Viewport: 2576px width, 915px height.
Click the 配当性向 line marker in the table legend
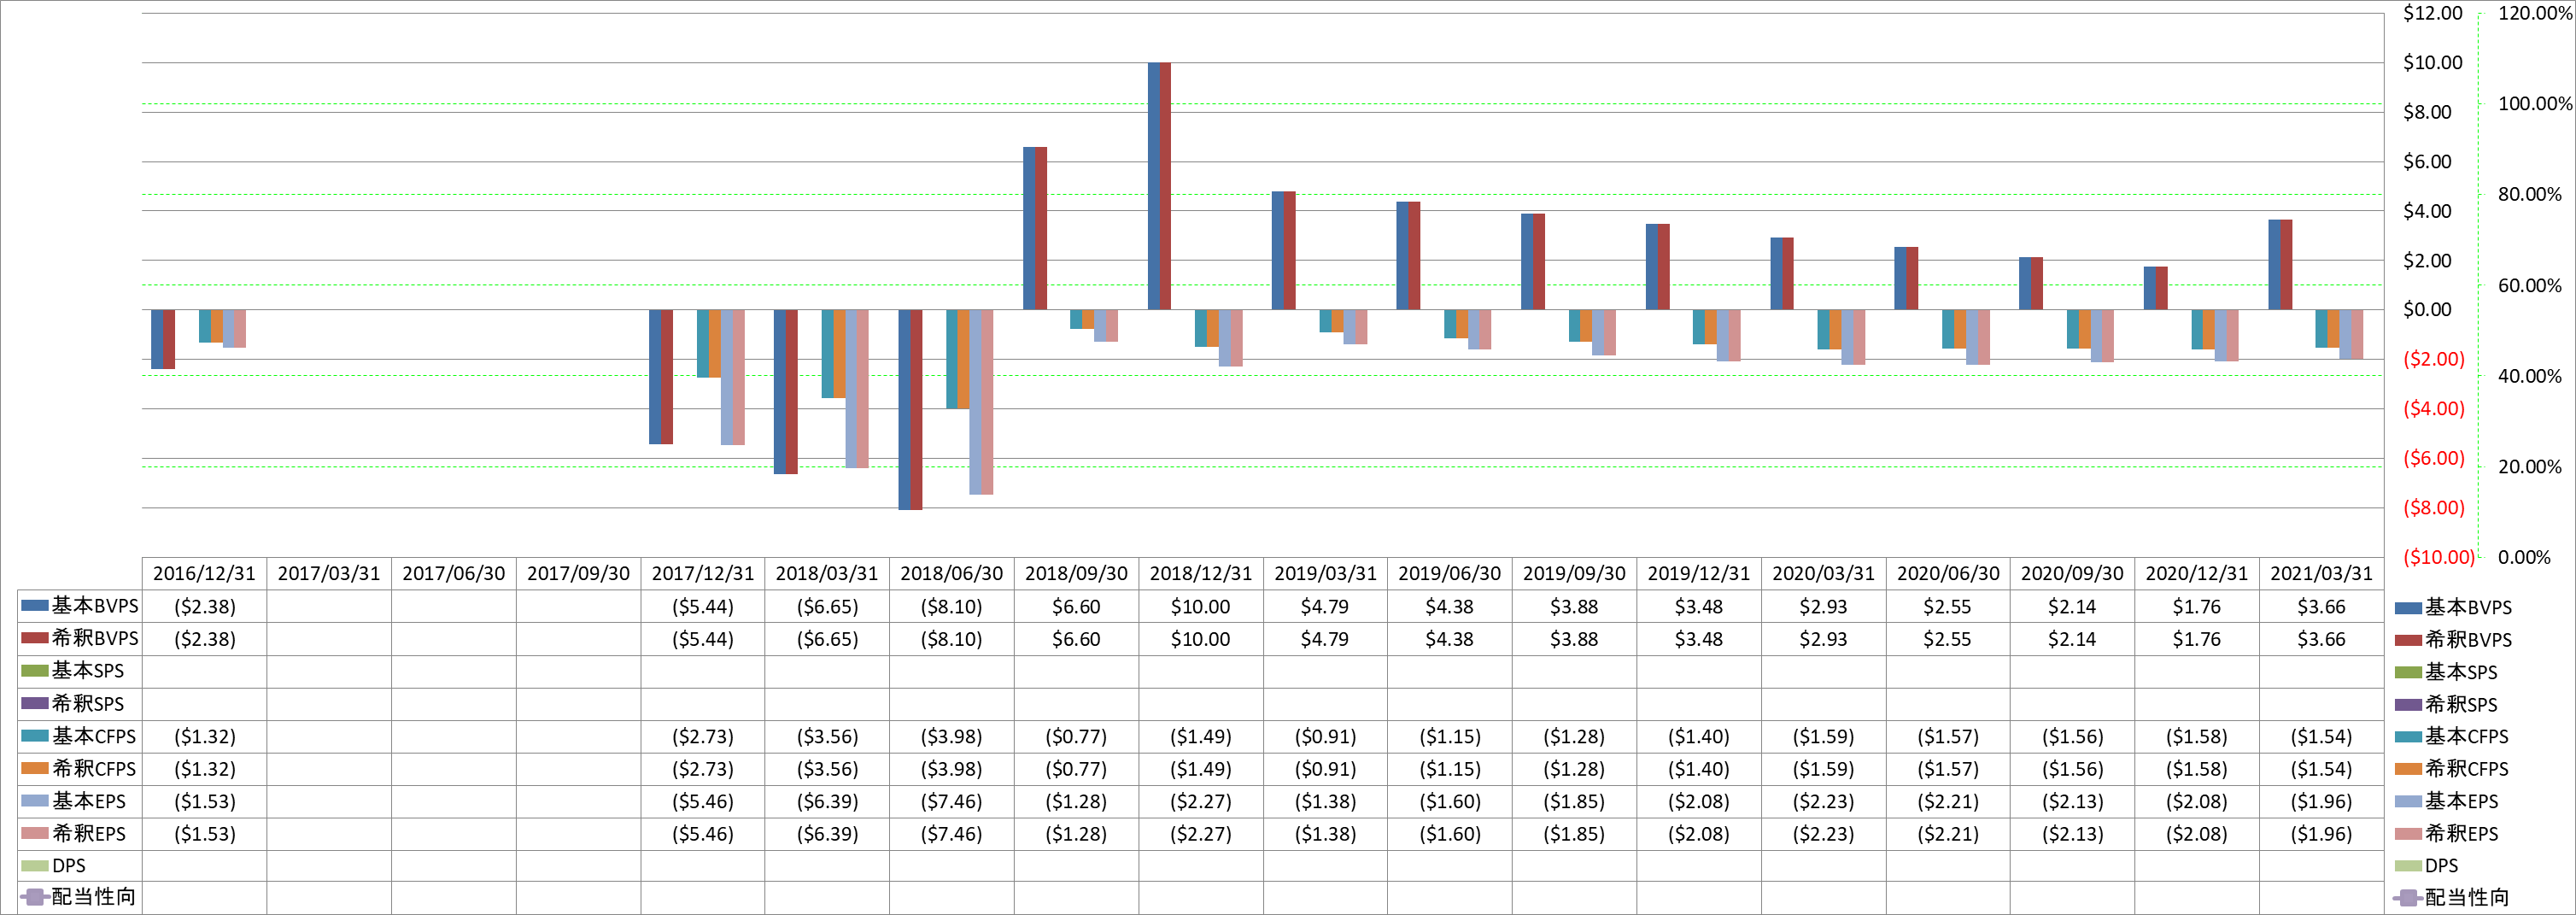[35, 897]
